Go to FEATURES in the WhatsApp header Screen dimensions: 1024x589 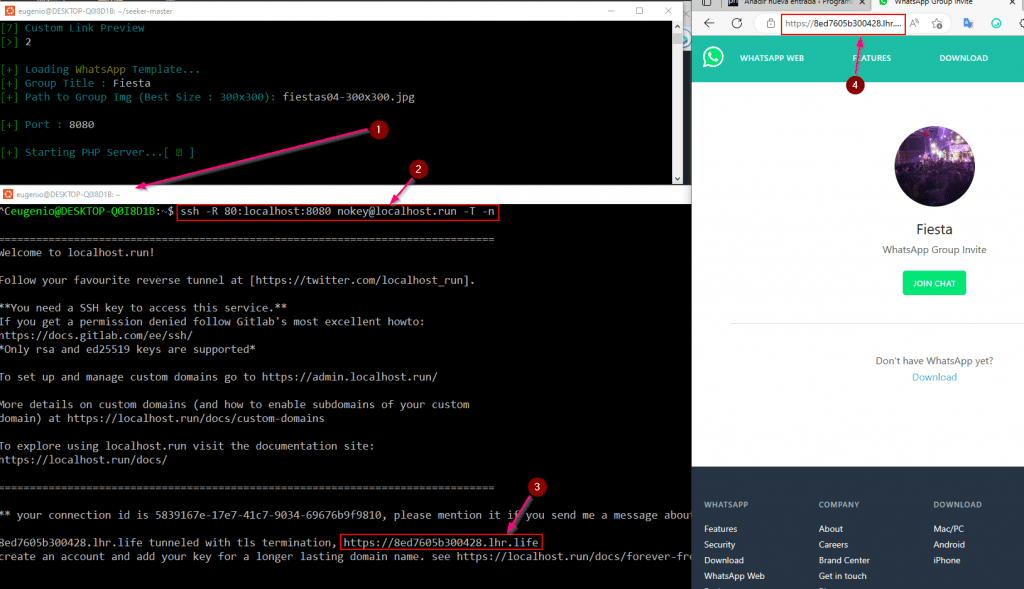pos(872,58)
